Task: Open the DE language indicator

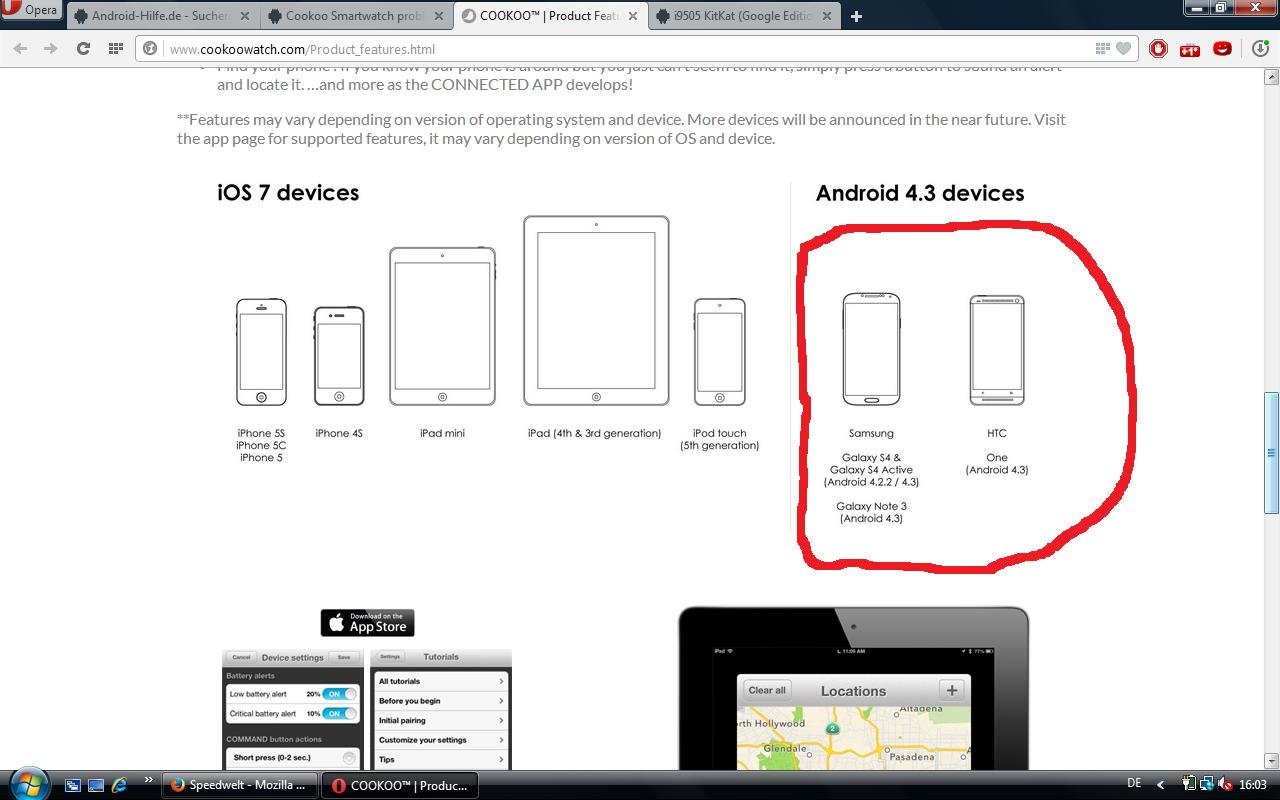Action: (x=1134, y=784)
